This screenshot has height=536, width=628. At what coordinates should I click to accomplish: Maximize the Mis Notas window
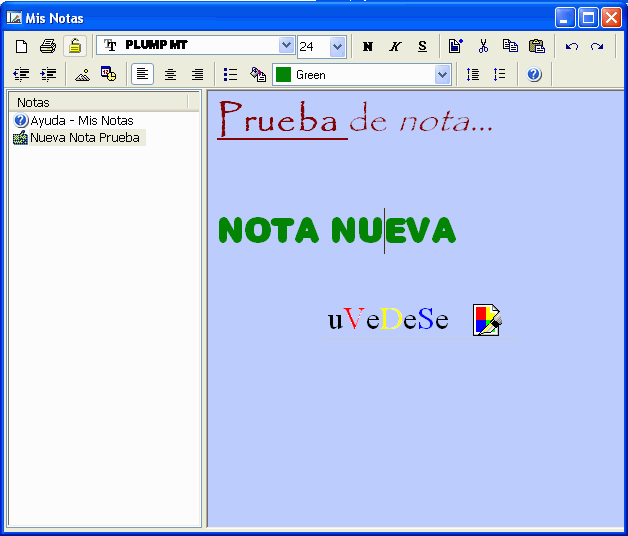tap(588, 18)
